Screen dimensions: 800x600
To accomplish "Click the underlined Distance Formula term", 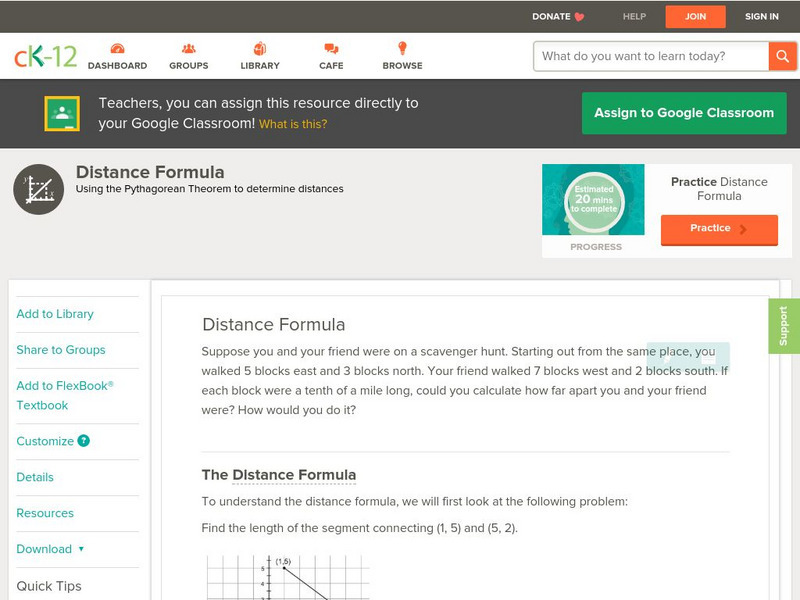I will 294,475.
